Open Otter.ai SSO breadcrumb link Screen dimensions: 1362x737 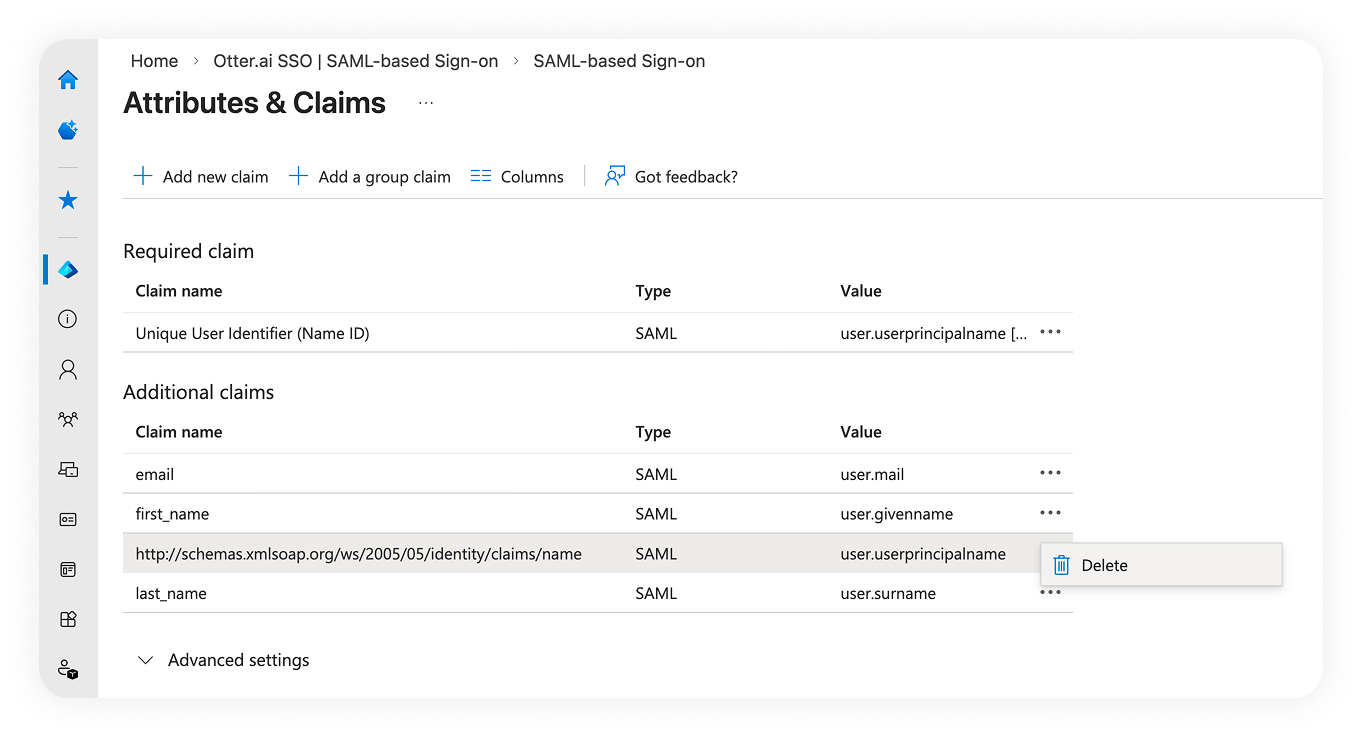coord(356,61)
